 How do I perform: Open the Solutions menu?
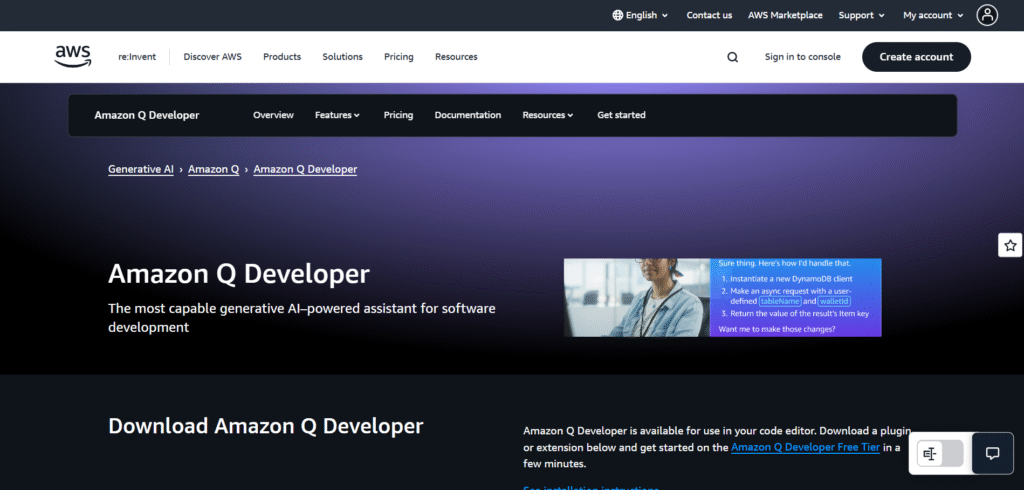pyautogui.click(x=342, y=57)
